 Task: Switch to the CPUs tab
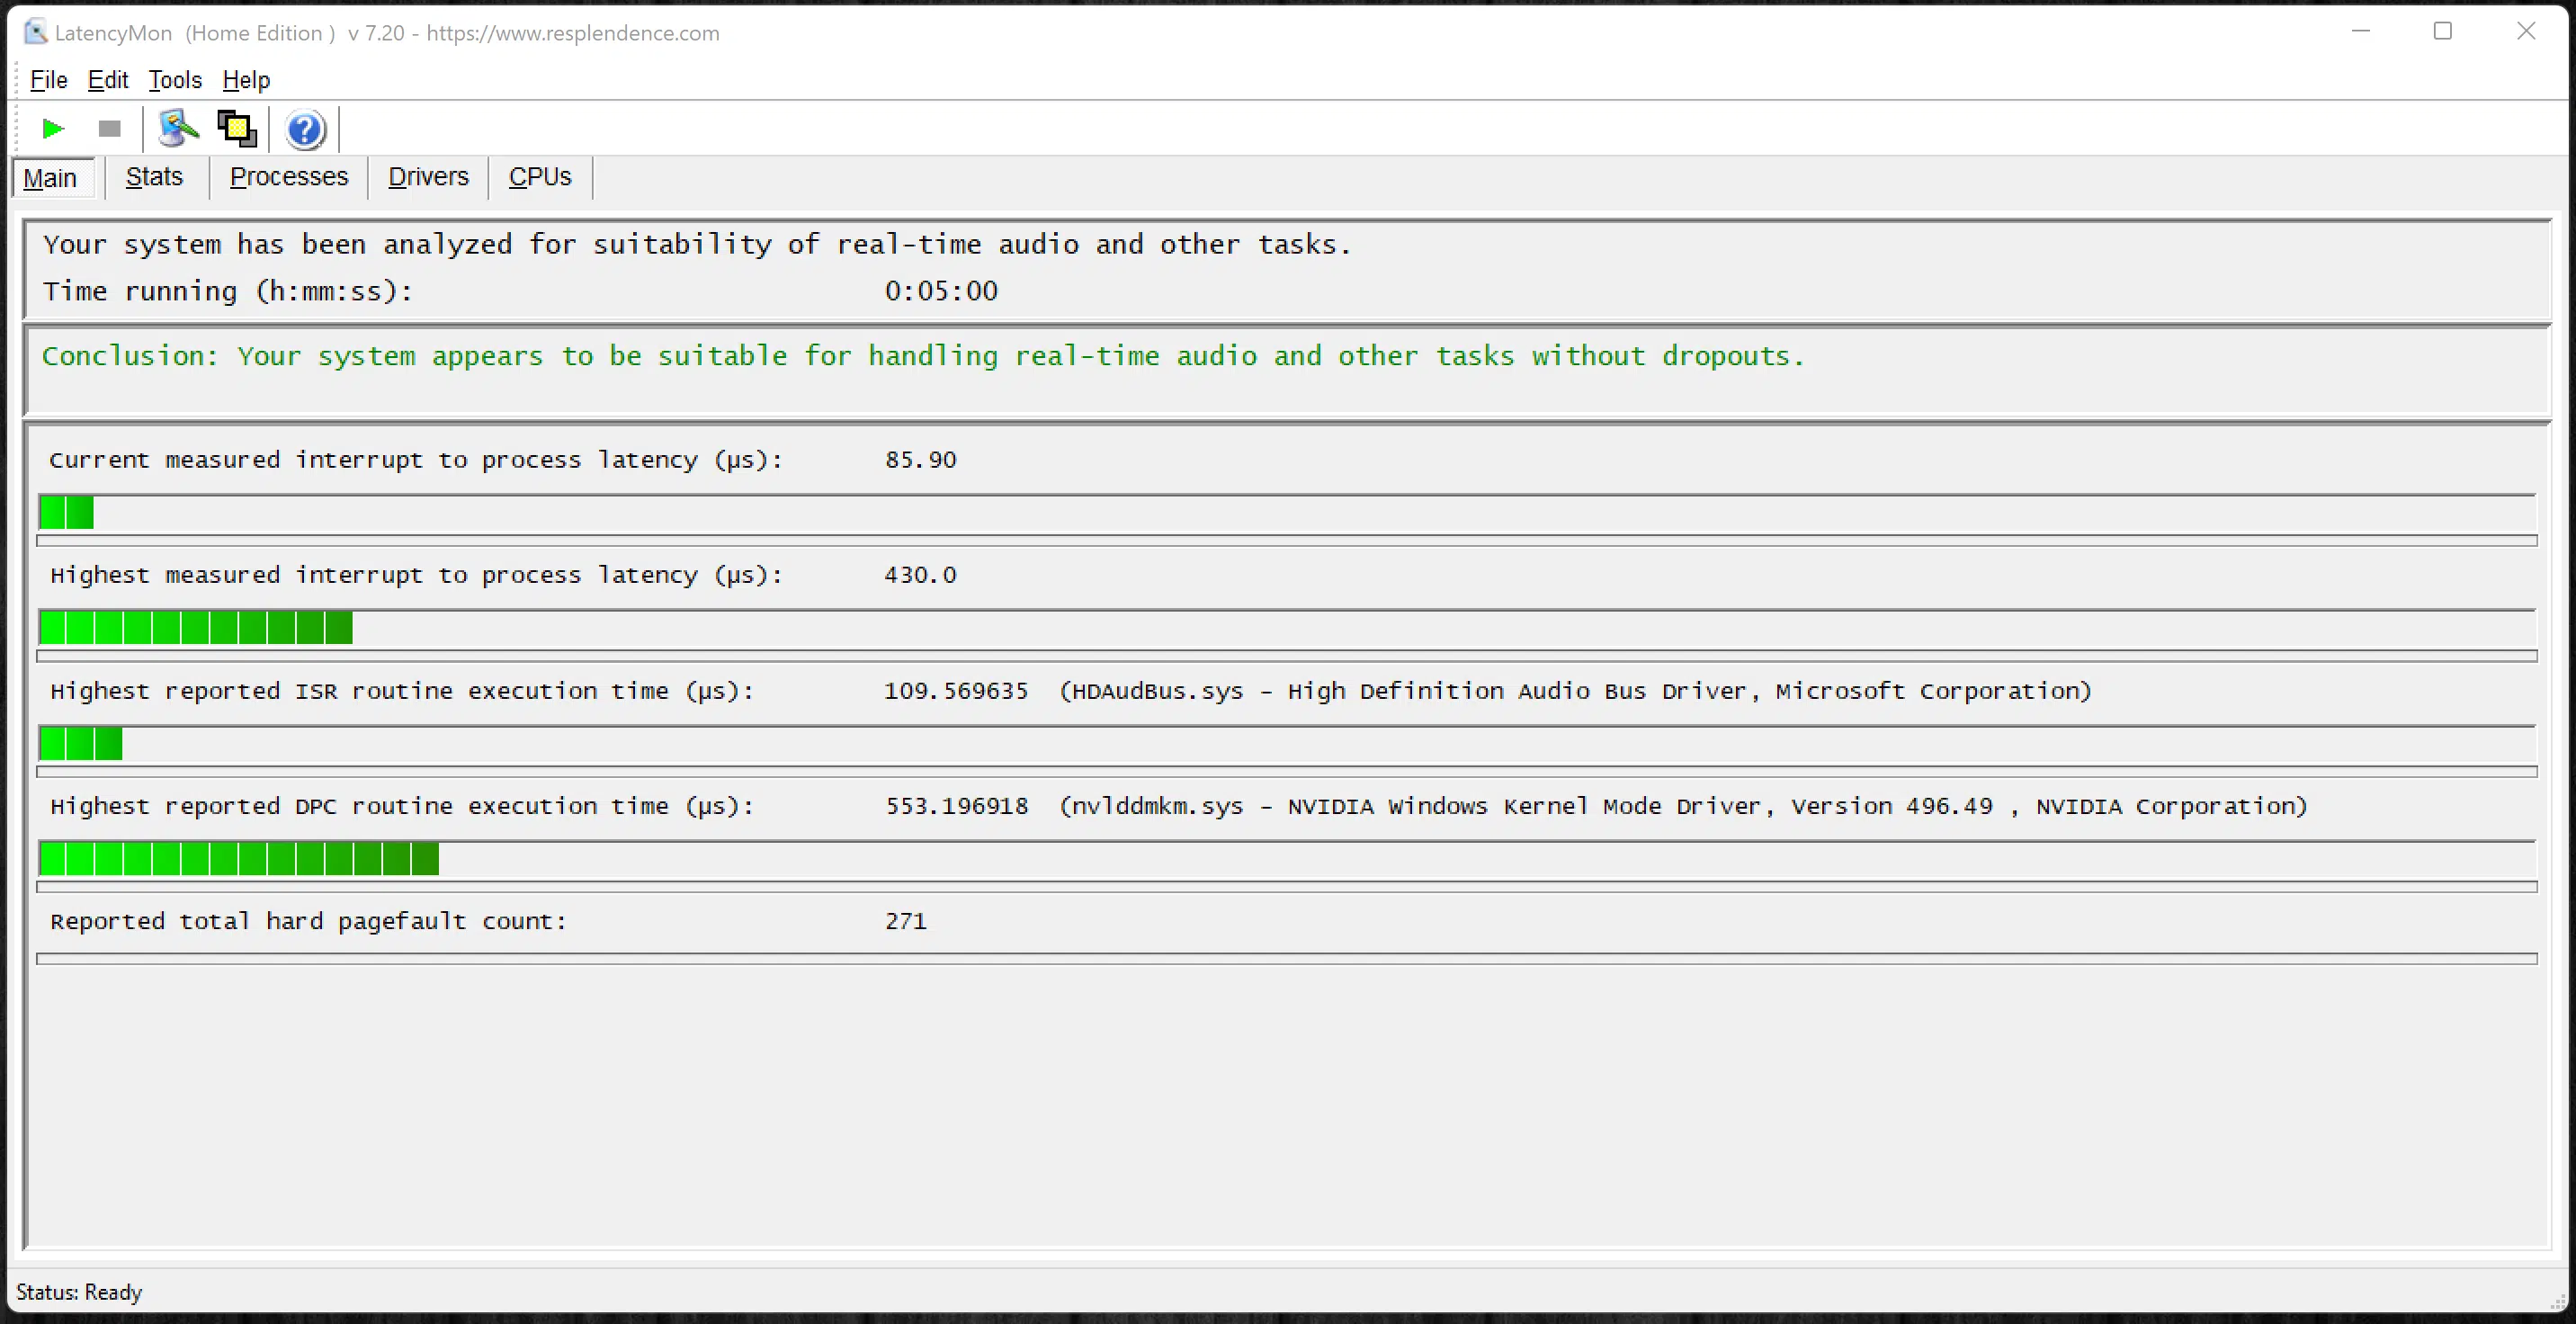coord(540,177)
